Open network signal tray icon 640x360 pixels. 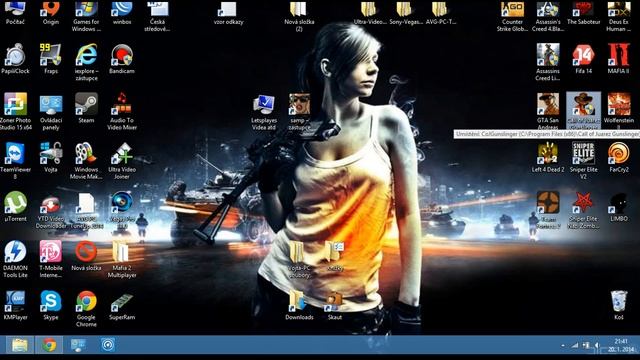tap(575, 346)
